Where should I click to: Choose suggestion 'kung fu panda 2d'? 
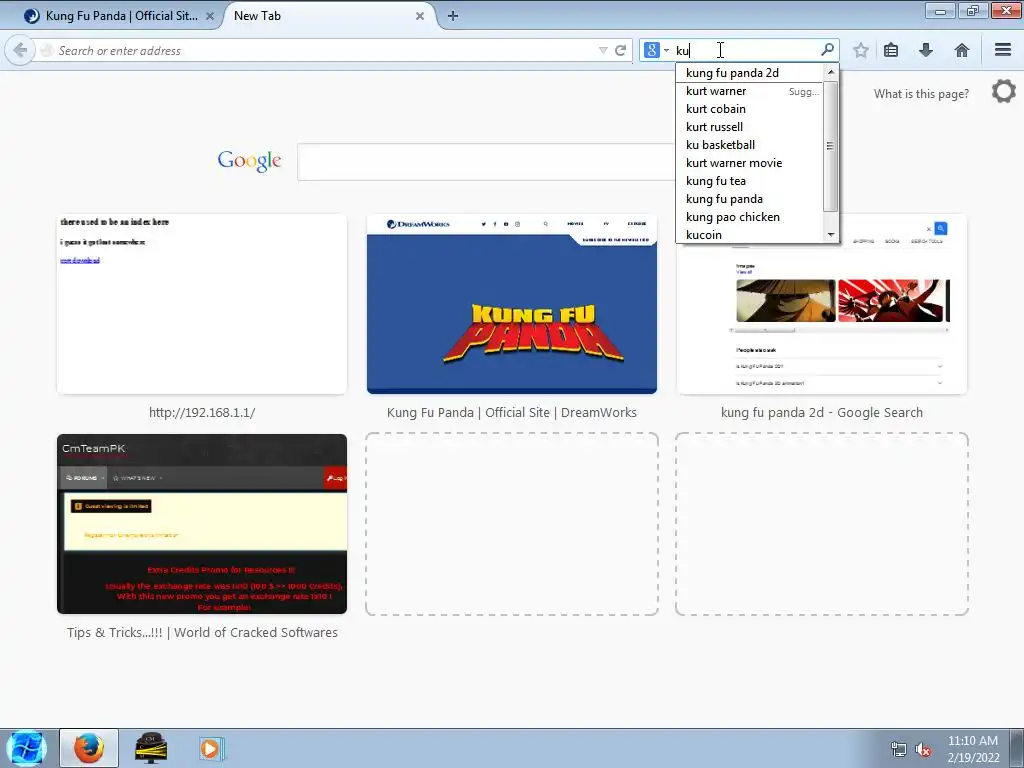[x=749, y=73]
